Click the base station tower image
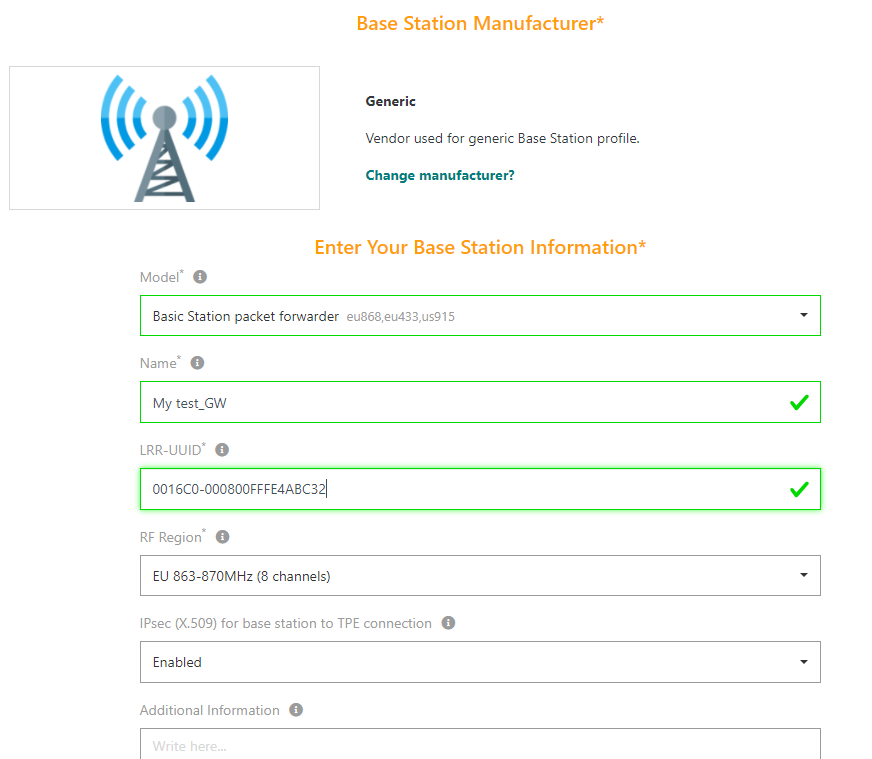 coord(164,138)
